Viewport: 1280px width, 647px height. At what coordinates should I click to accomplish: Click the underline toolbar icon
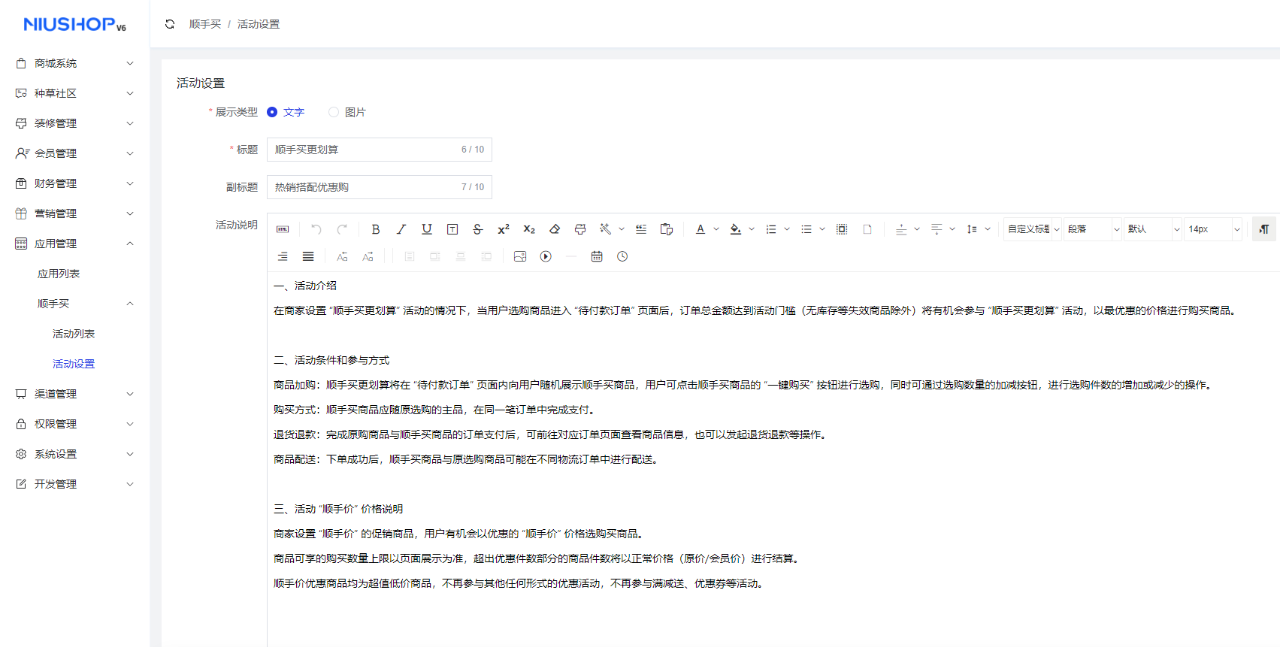[427, 229]
